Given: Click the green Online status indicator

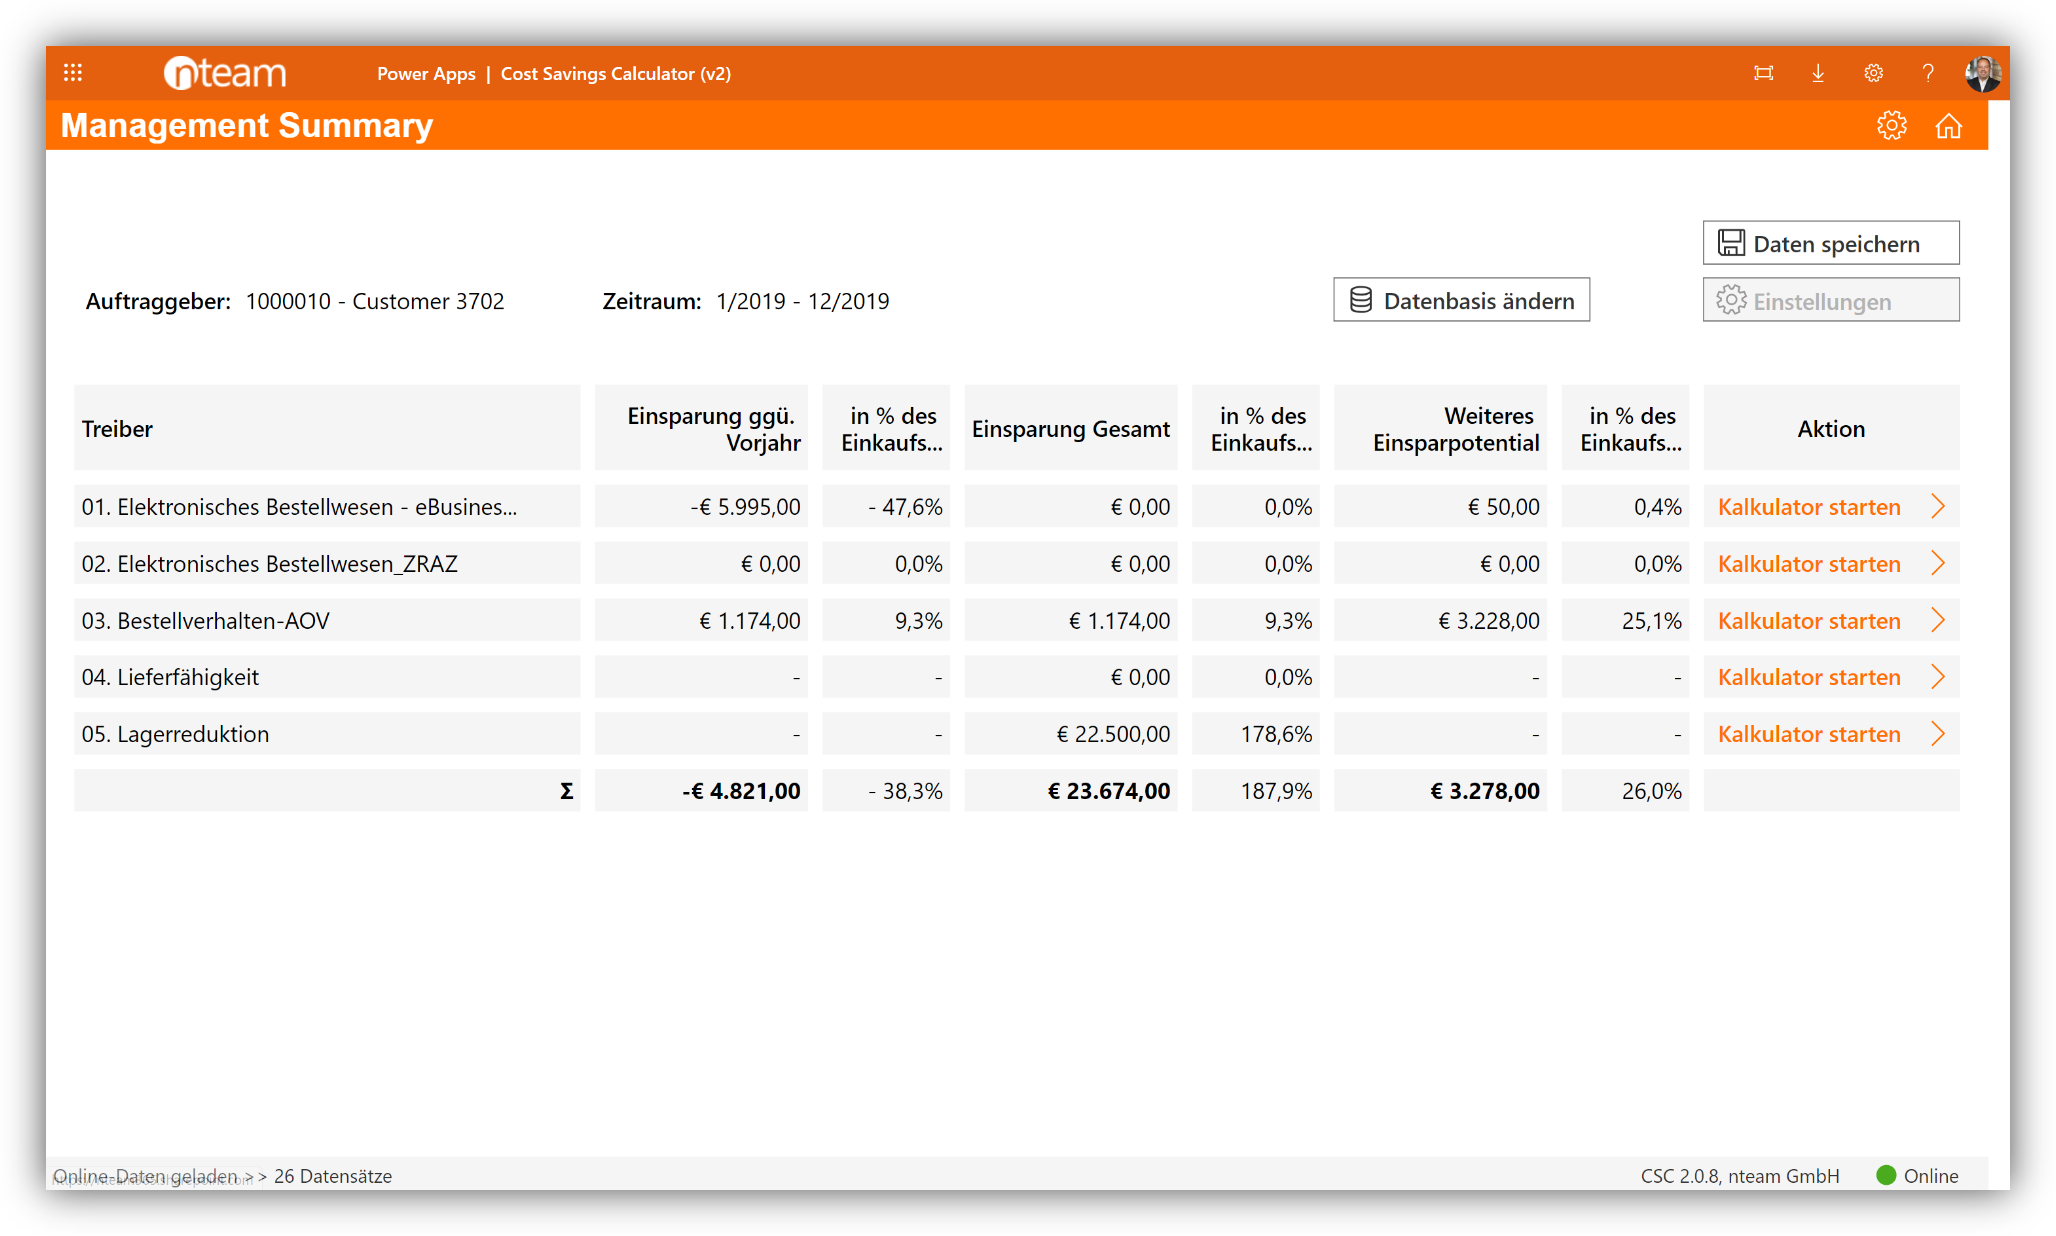Looking at the screenshot, I should [1886, 1175].
